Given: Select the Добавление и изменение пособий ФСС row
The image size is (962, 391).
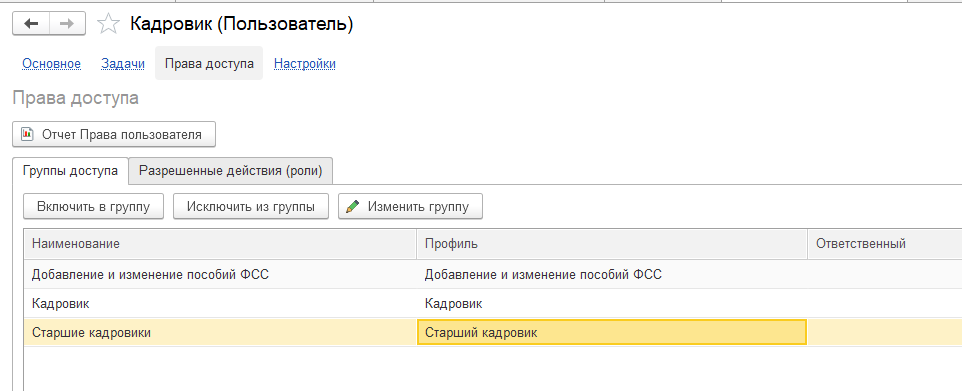Looking at the screenshot, I should point(493,274).
